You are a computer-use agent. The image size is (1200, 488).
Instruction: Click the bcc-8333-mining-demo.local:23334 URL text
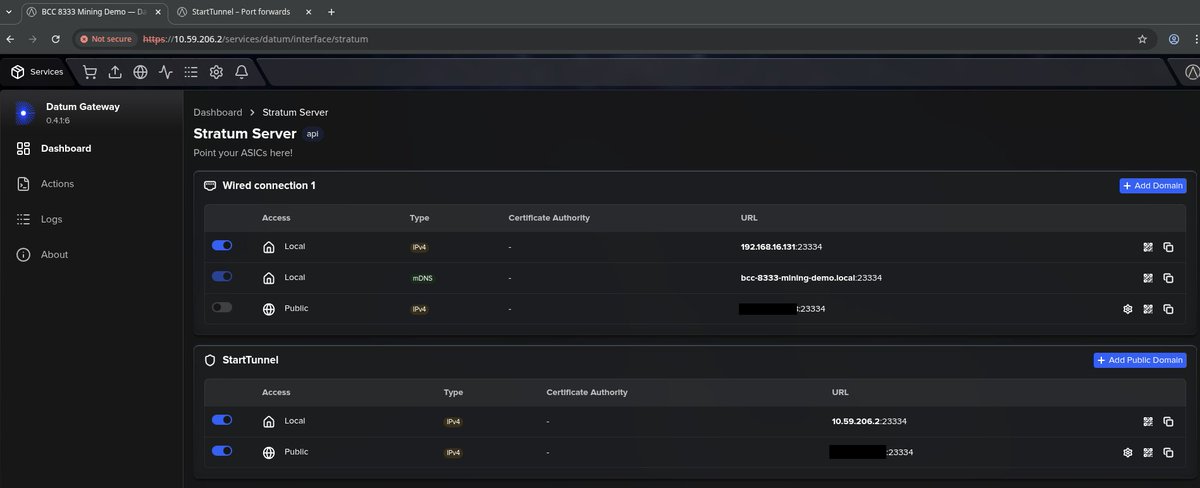tap(810, 278)
